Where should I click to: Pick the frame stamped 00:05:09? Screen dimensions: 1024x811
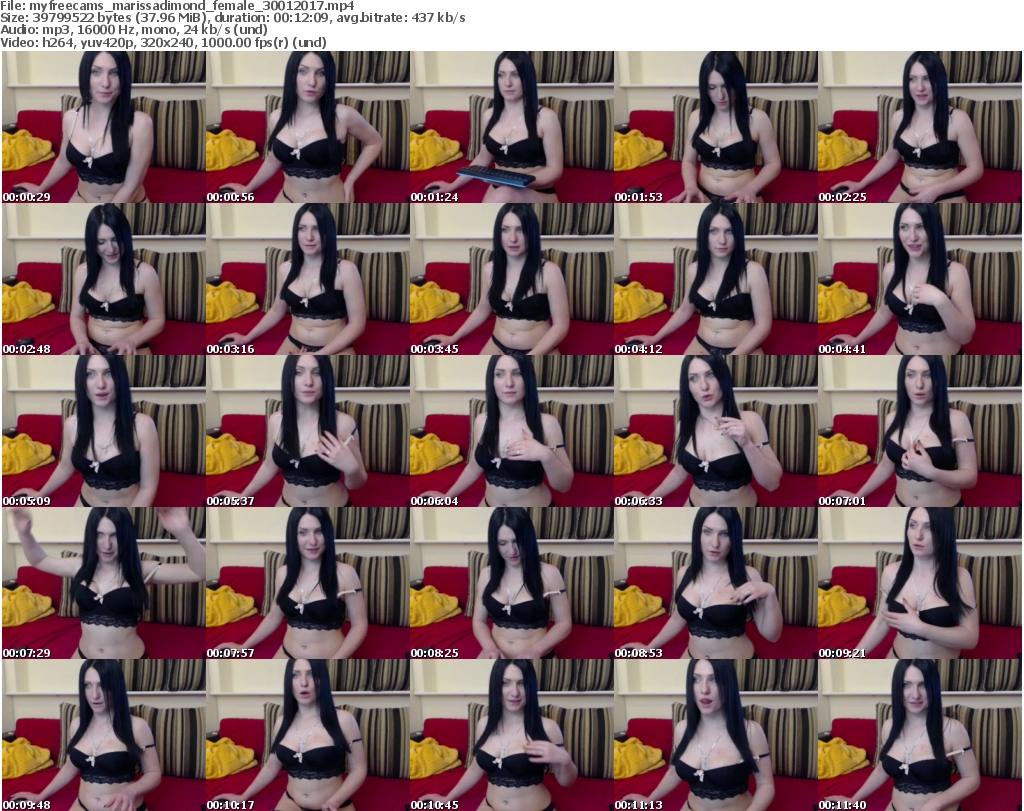click(104, 432)
